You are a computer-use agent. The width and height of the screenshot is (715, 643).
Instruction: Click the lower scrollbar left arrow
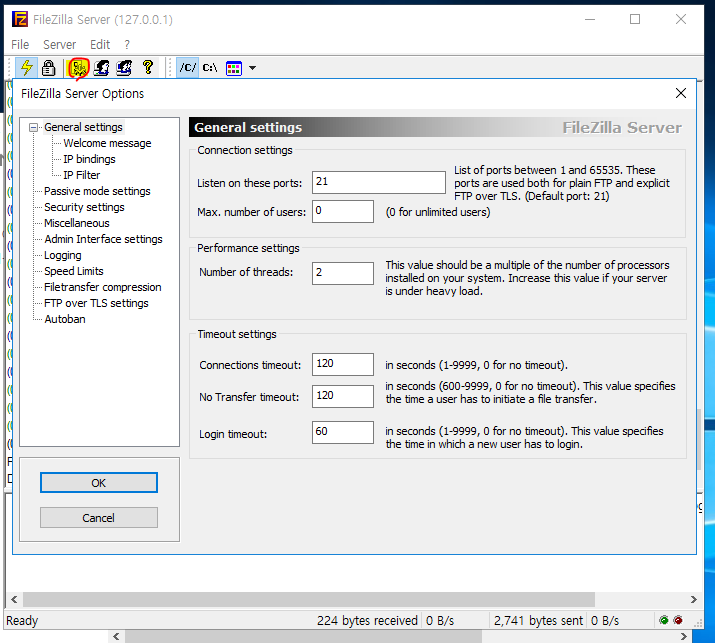(116, 636)
